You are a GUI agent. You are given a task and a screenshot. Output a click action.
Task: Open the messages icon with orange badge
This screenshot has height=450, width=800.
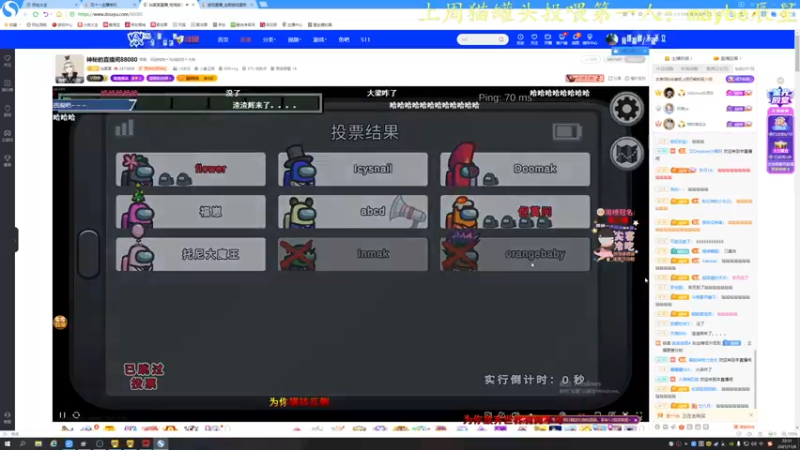(576, 39)
